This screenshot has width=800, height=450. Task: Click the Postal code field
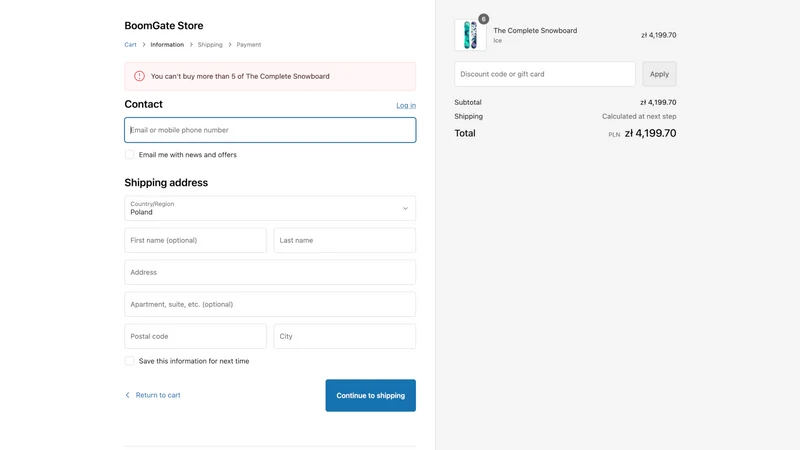[195, 336]
